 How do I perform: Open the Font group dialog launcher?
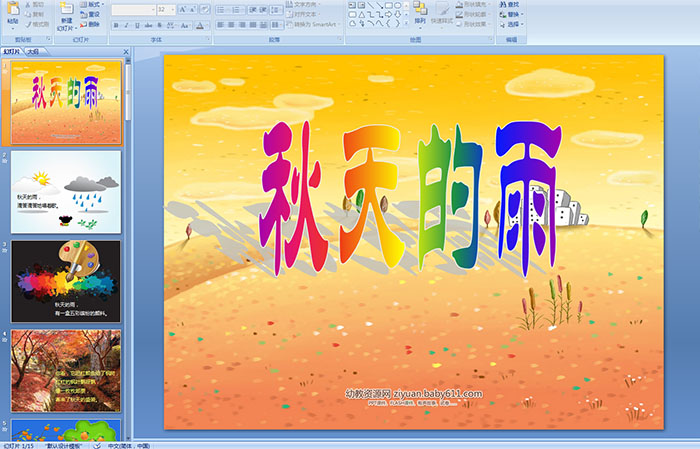208,39
